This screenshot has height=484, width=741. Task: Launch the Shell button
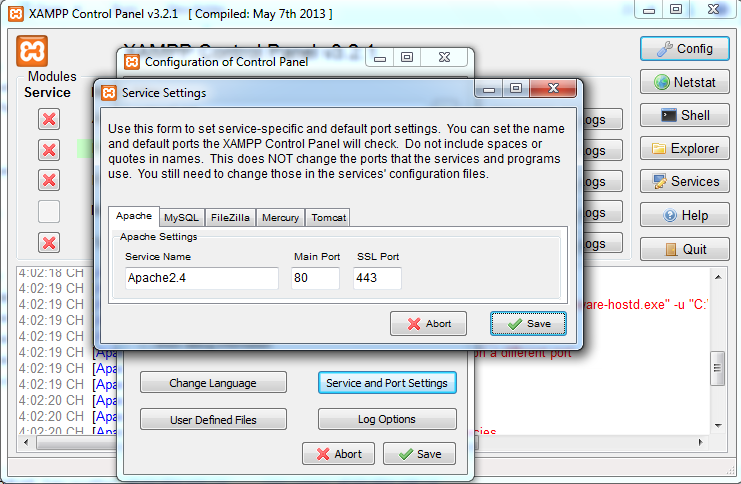point(684,115)
